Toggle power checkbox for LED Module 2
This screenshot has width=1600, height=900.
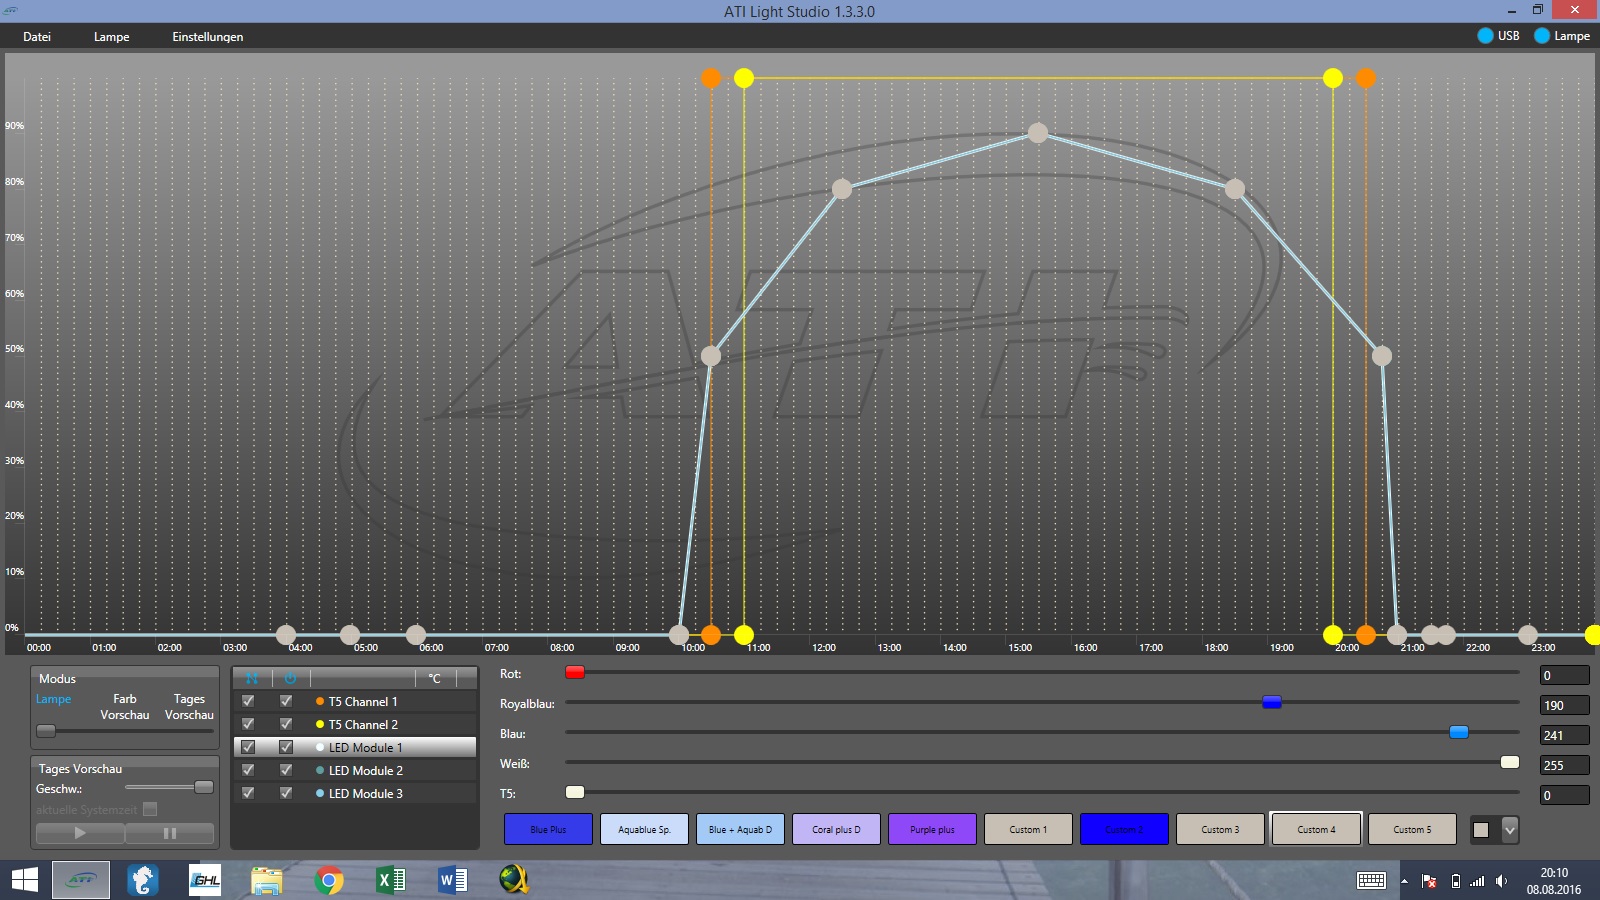(286, 770)
